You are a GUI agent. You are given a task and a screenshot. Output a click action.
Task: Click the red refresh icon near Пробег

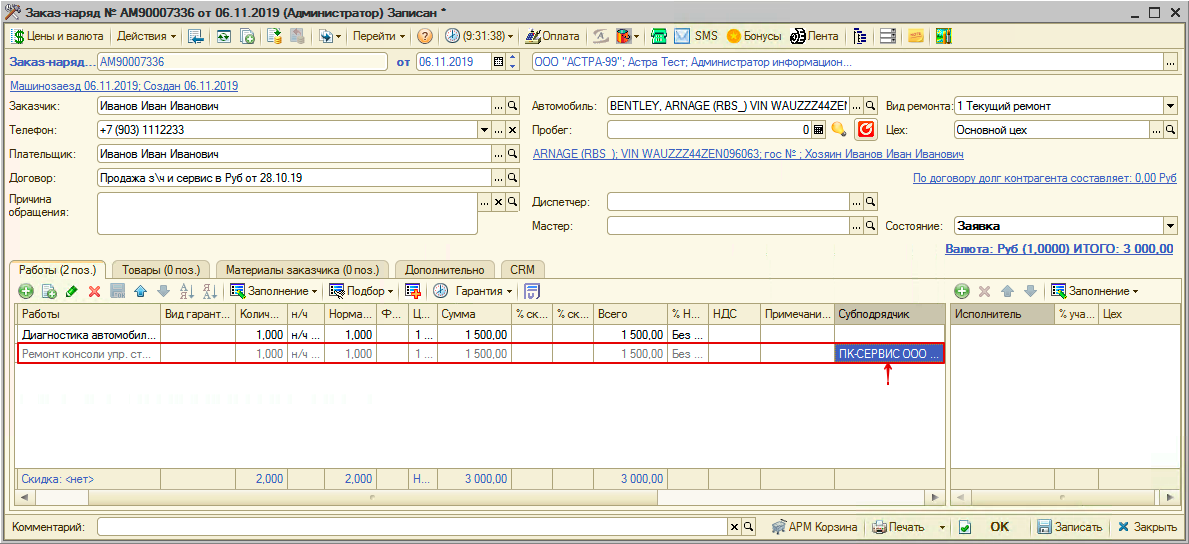[x=865, y=130]
